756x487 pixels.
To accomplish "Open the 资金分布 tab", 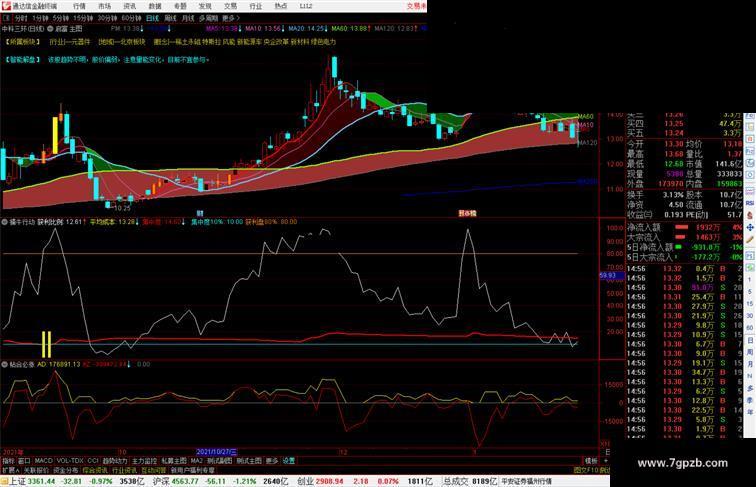I will (x=66, y=470).
